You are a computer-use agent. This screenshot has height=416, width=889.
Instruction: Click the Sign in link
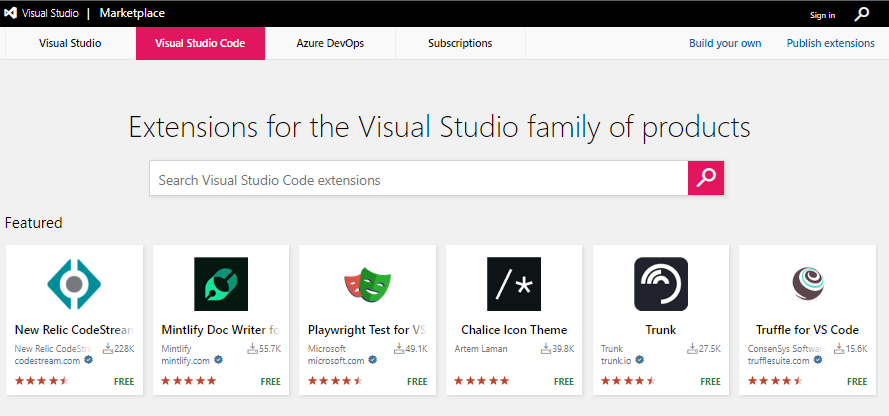click(x=822, y=15)
